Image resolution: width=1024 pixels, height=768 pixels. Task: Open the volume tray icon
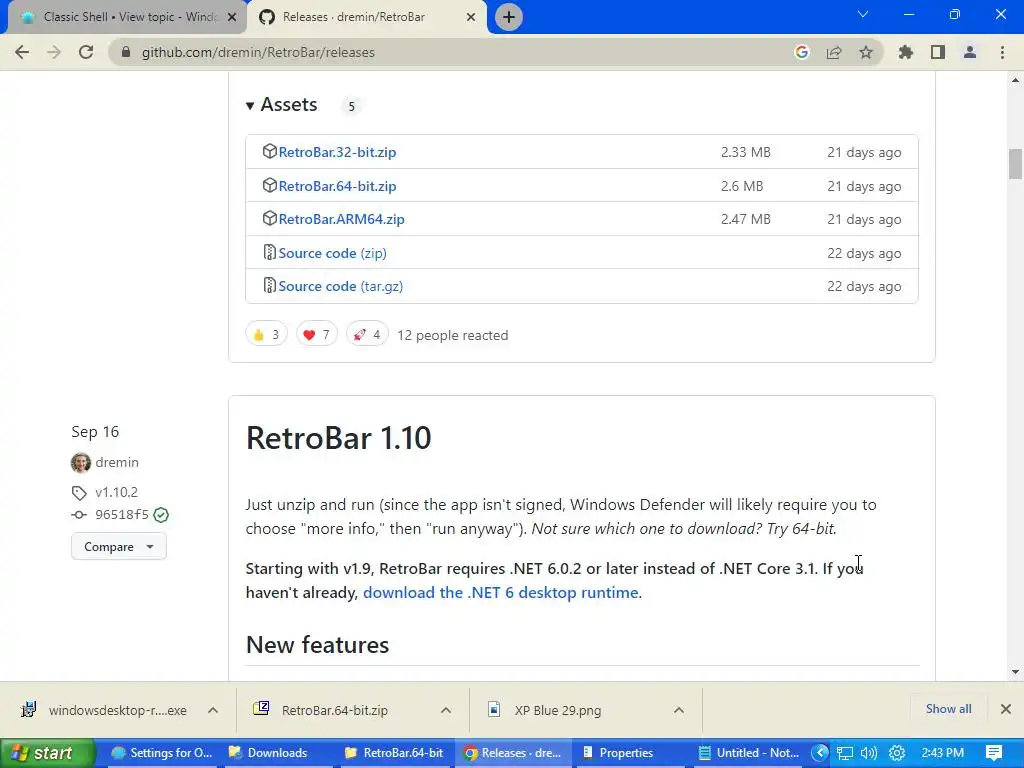(x=869, y=753)
